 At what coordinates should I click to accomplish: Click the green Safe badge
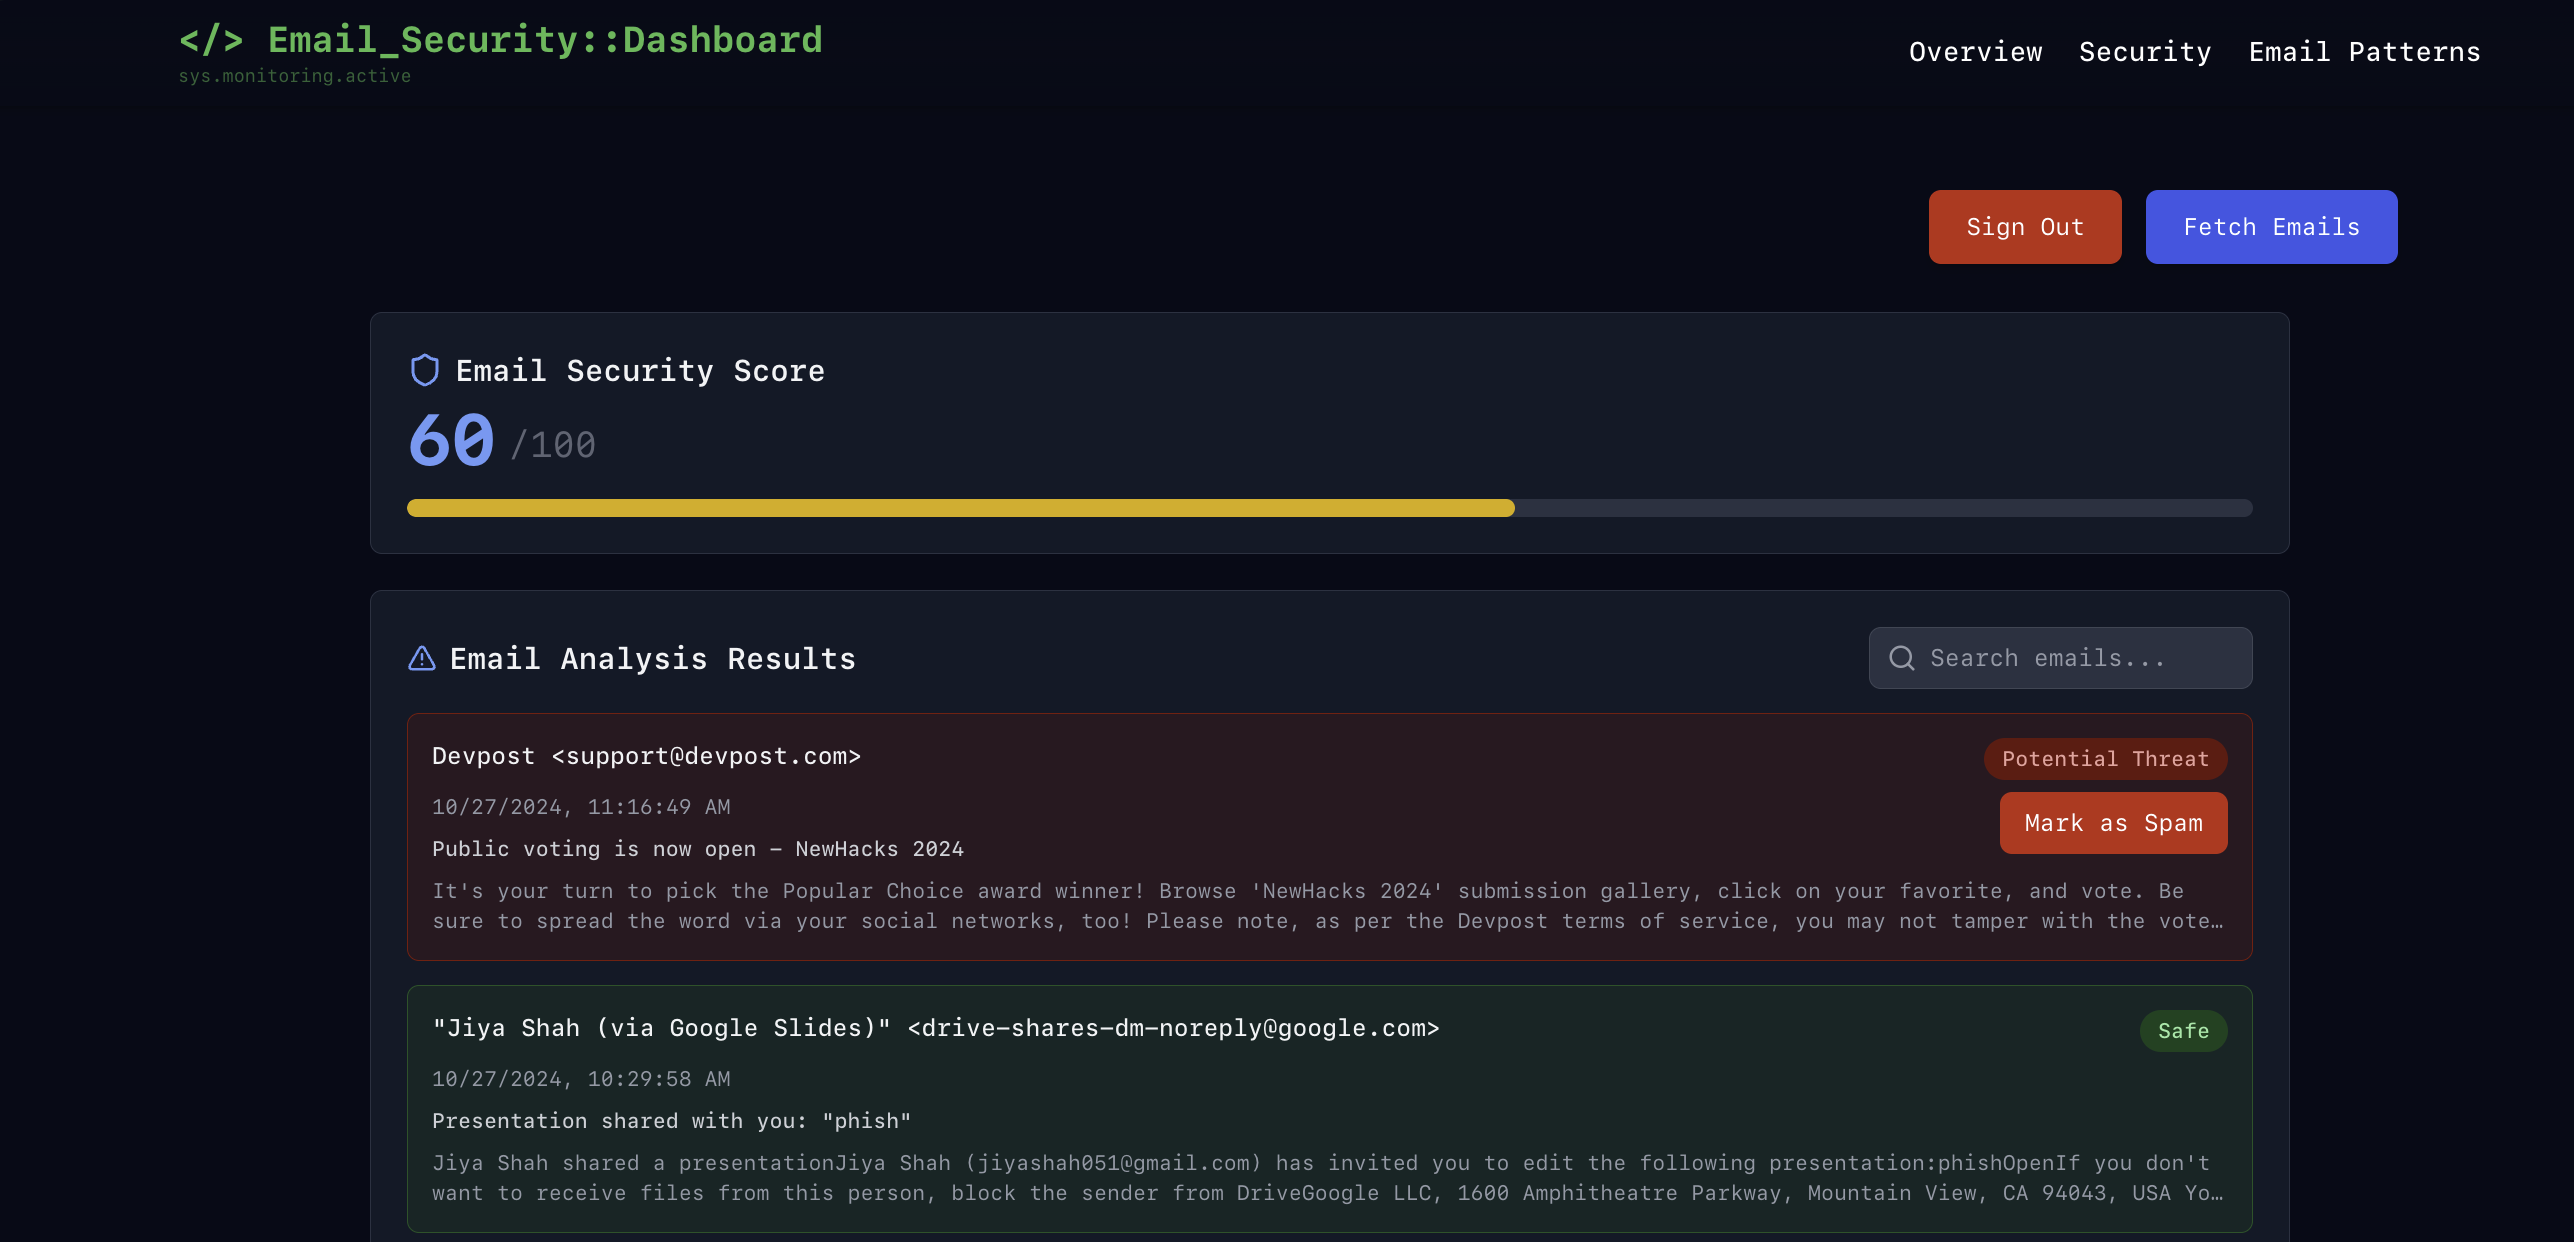click(x=2183, y=1031)
